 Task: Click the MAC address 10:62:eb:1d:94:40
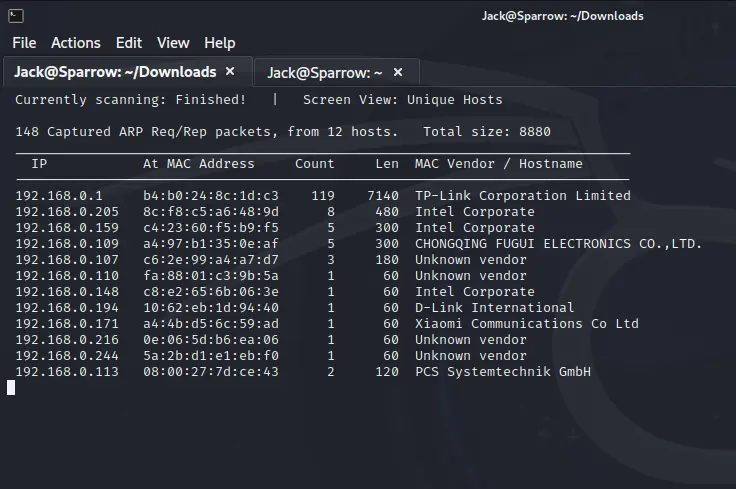[211, 307]
